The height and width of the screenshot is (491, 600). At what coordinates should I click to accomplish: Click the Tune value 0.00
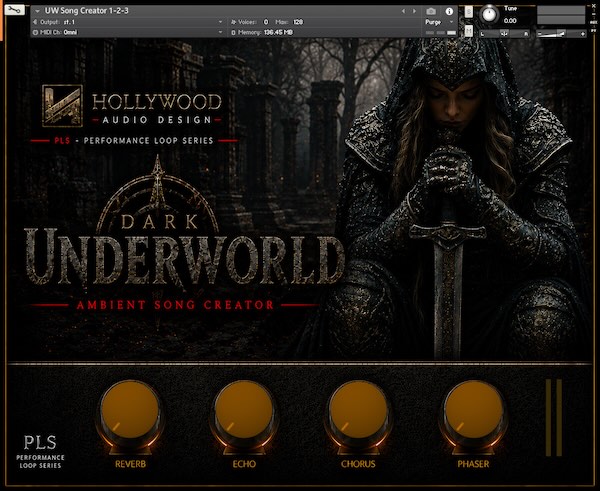(510, 21)
